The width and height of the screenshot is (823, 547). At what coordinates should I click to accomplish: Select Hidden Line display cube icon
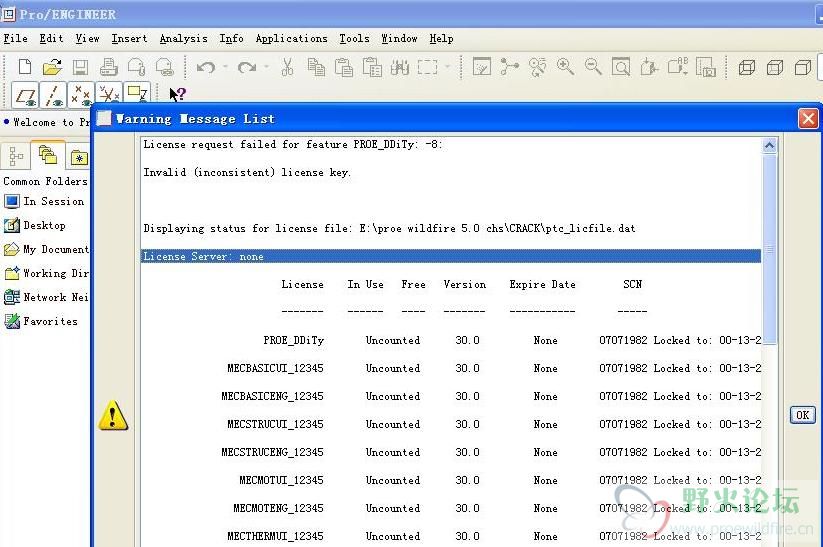775,67
